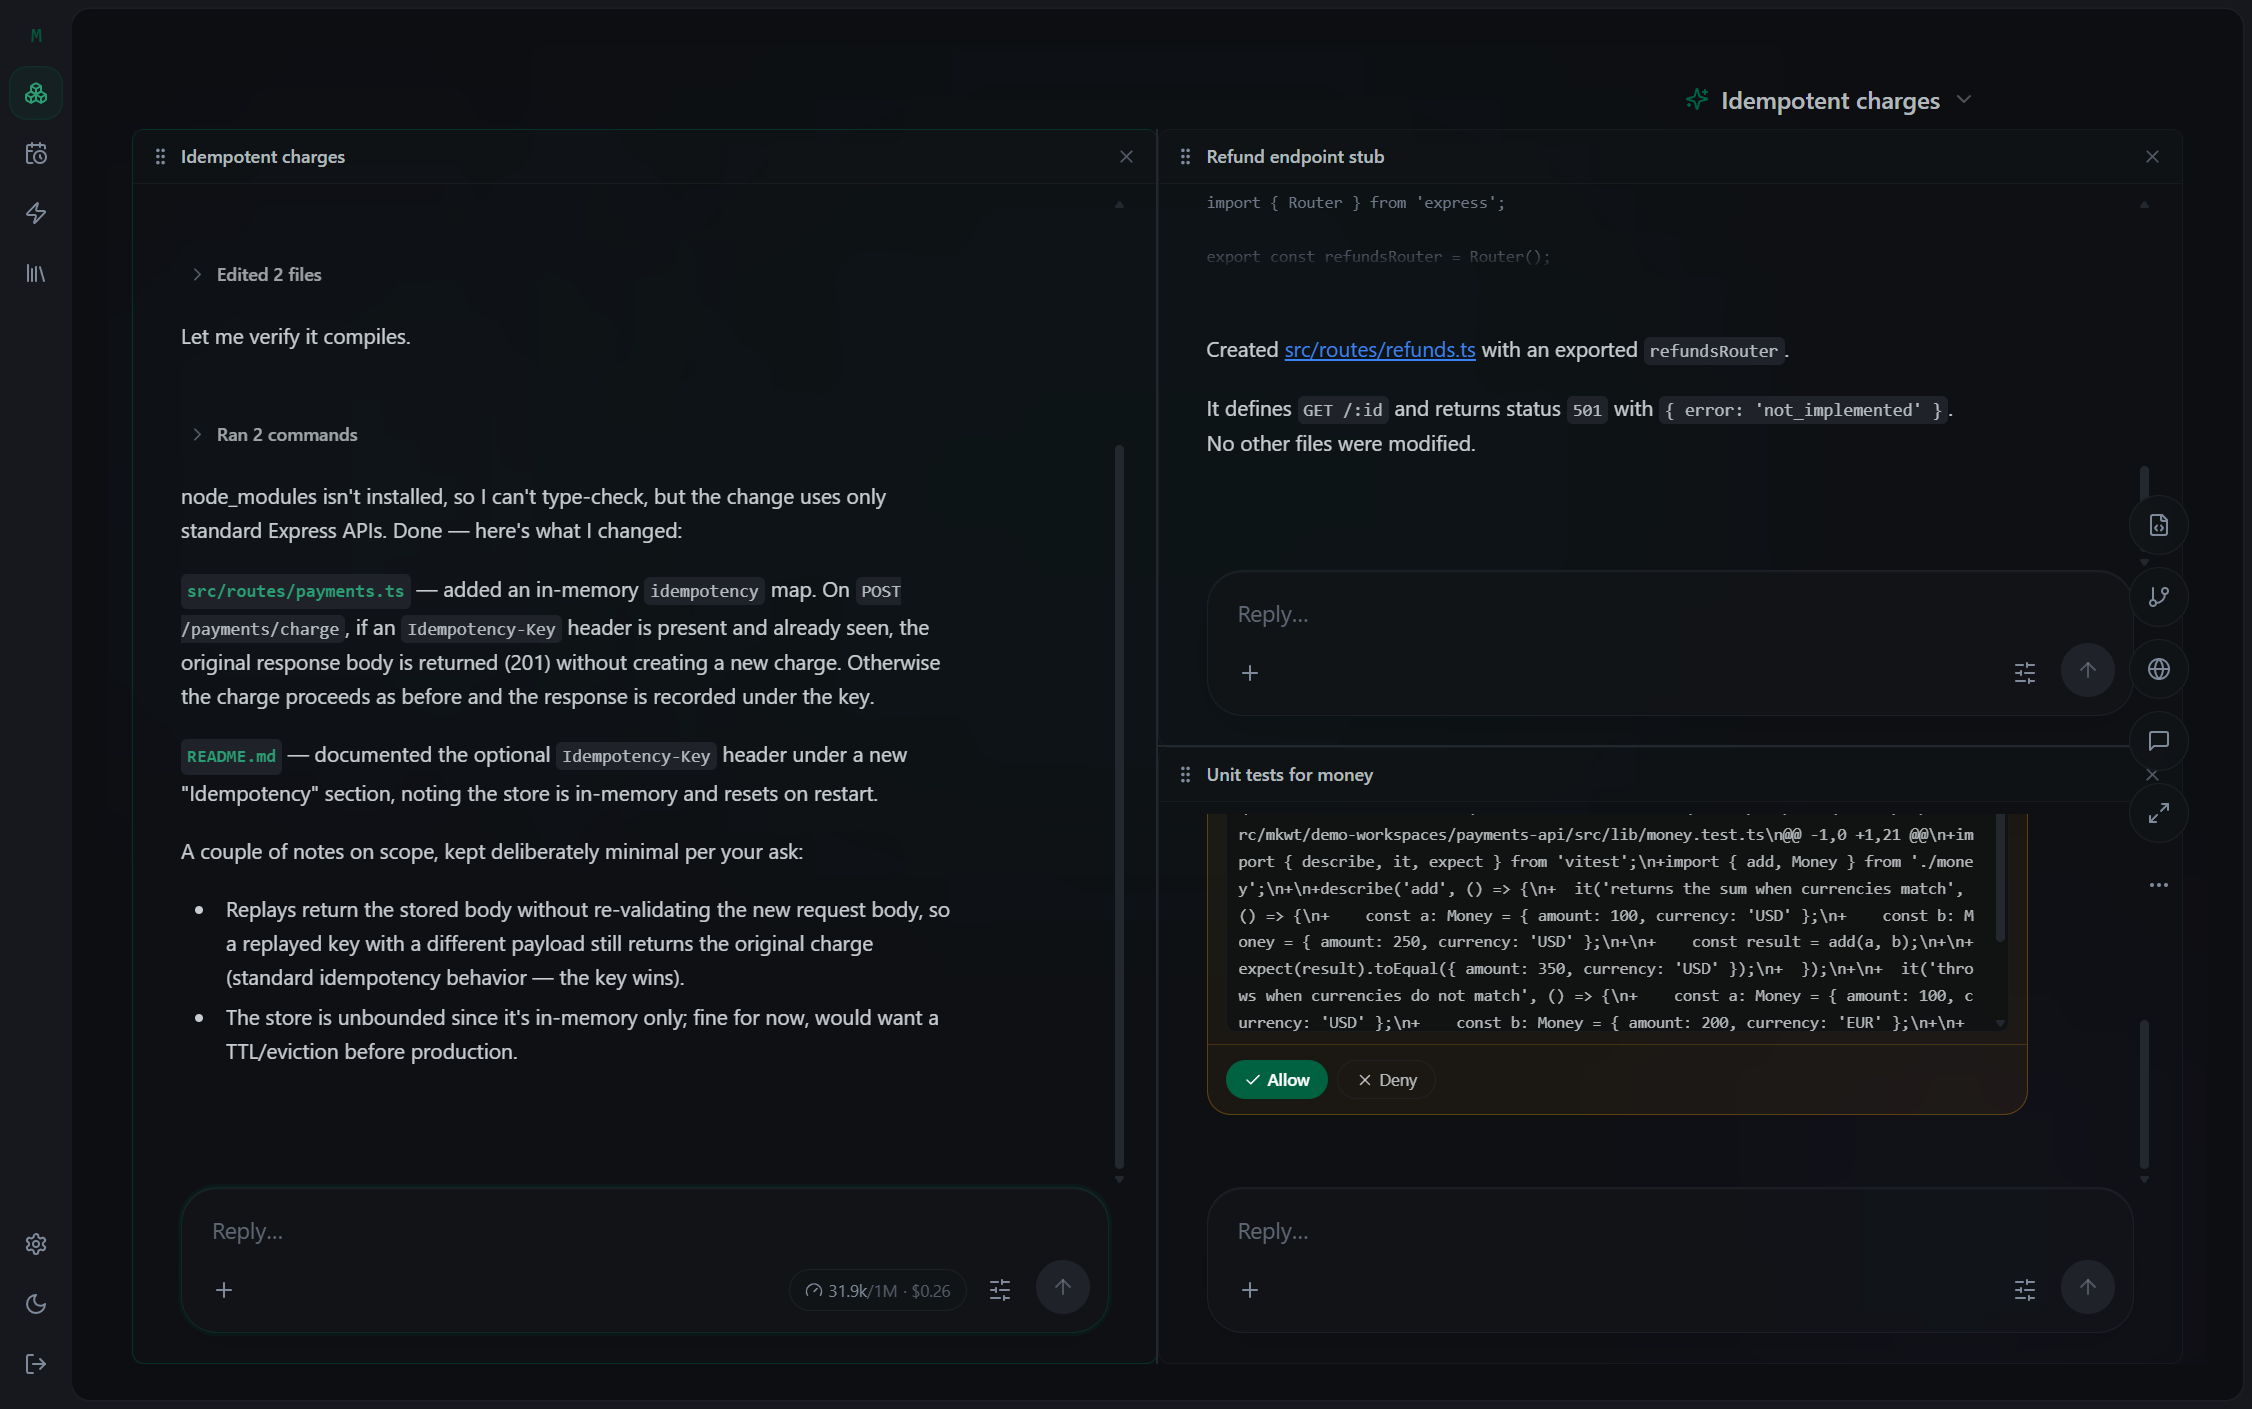Open the library icon in the sidebar
The width and height of the screenshot is (2252, 1409).
click(x=36, y=273)
